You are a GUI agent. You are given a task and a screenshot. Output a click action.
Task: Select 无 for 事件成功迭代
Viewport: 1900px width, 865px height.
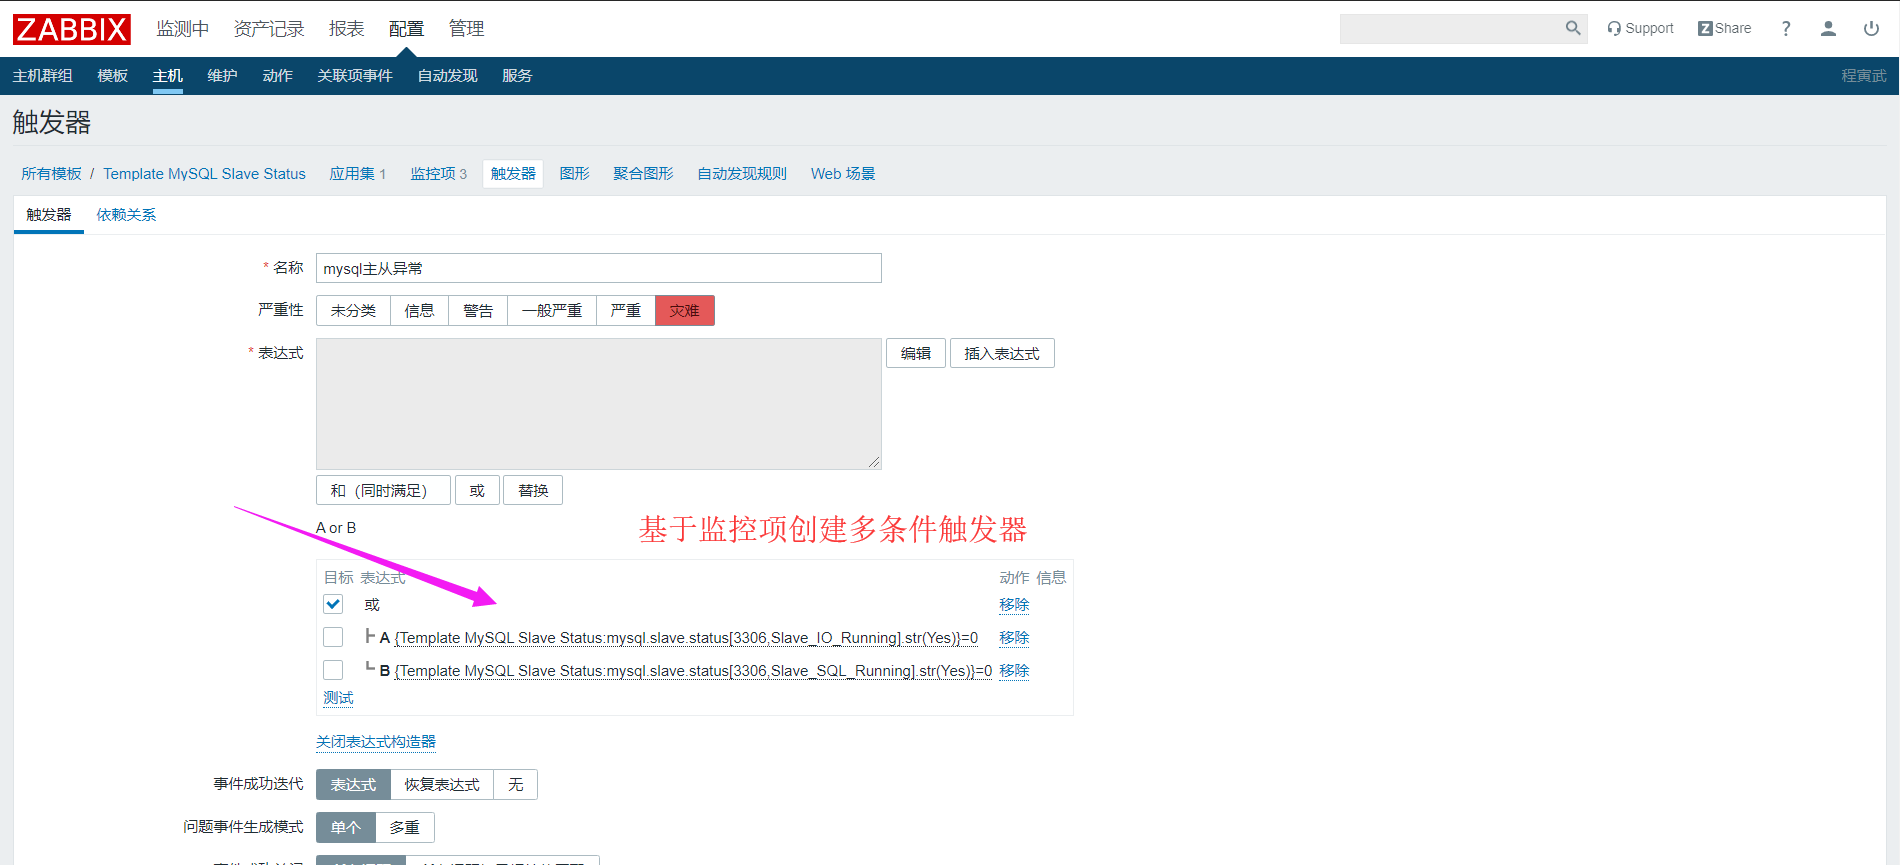pyautogui.click(x=516, y=785)
